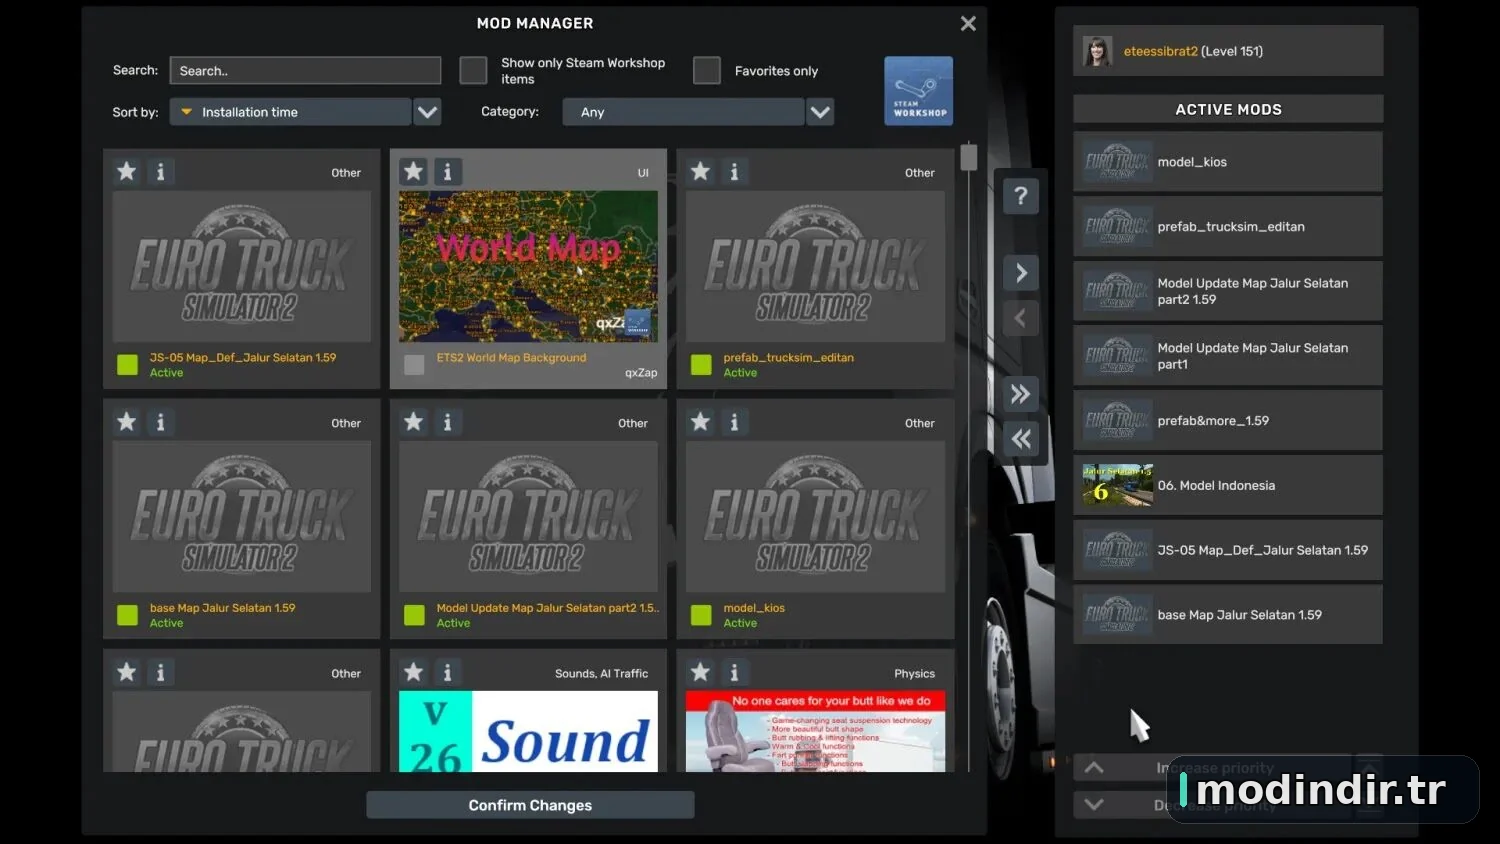Image resolution: width=1500 pixels, height=844 pixels.
Task: Click the V26 Sound mod thumbnail
Action: [x=528, y=731]
